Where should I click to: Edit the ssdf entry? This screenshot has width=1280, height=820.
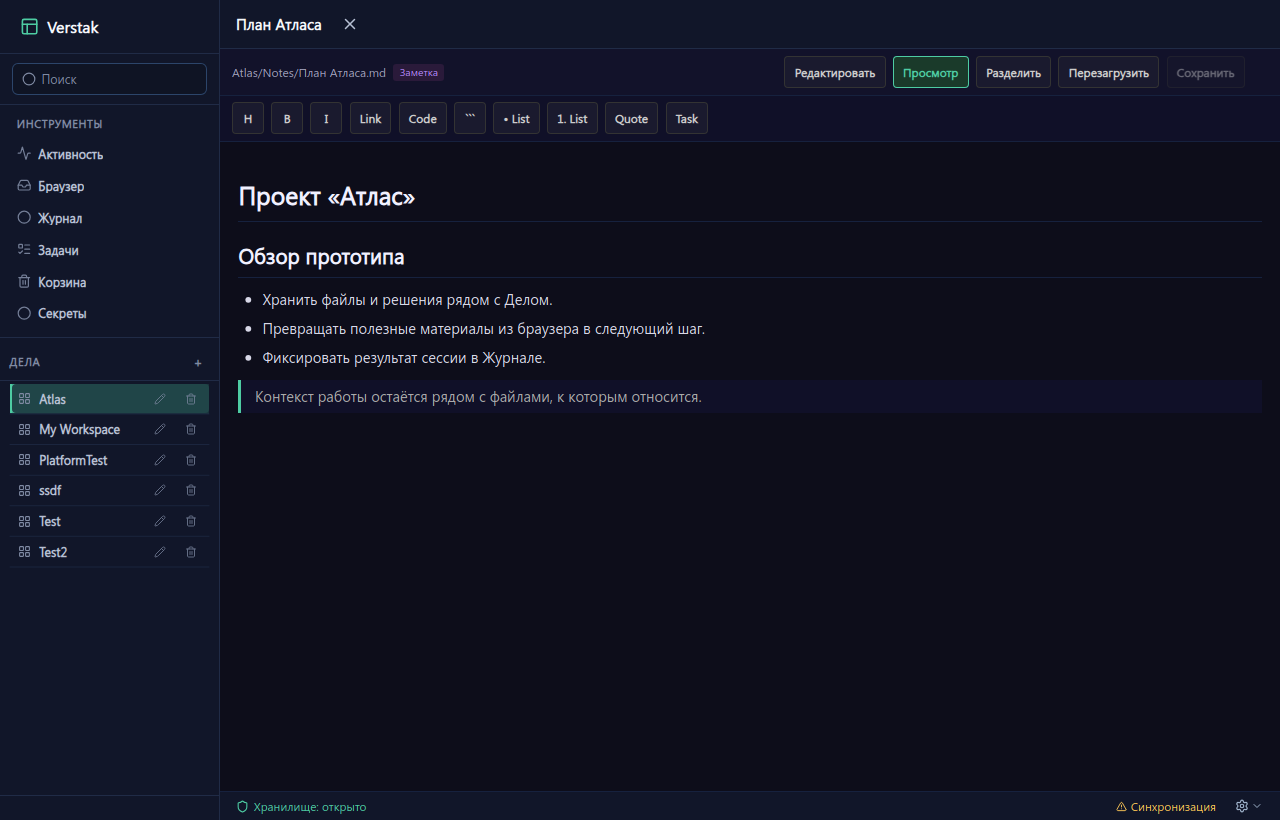click(160, 490)
